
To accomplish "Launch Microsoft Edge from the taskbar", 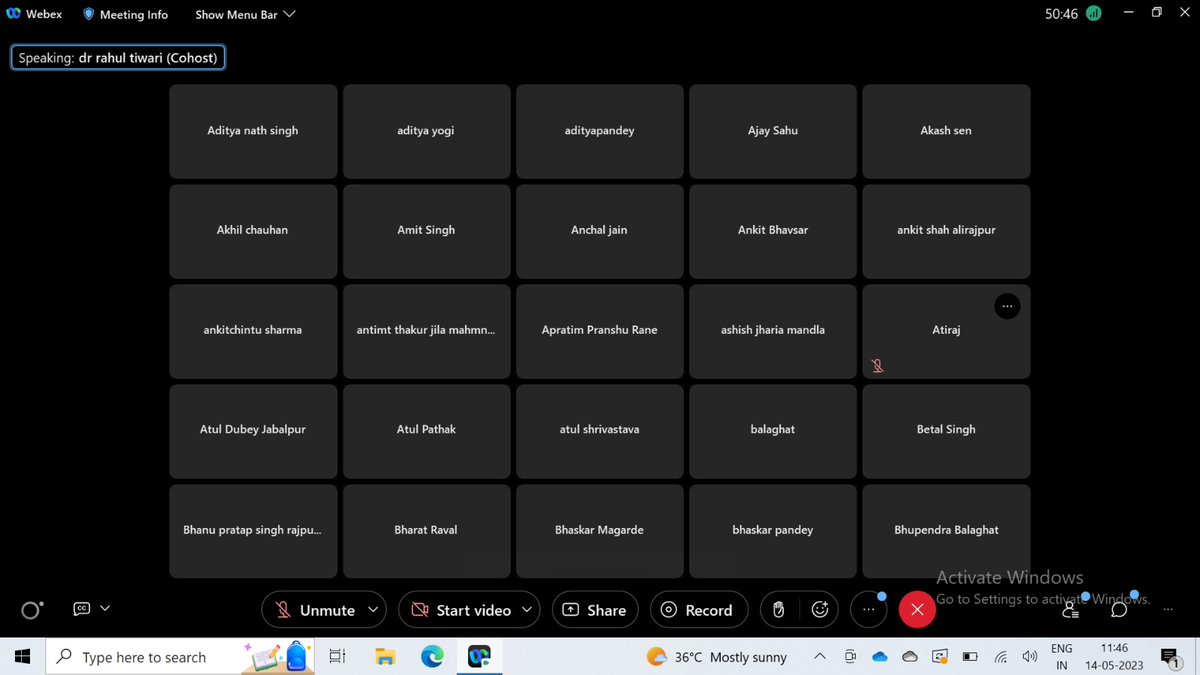I will (432, 657).
